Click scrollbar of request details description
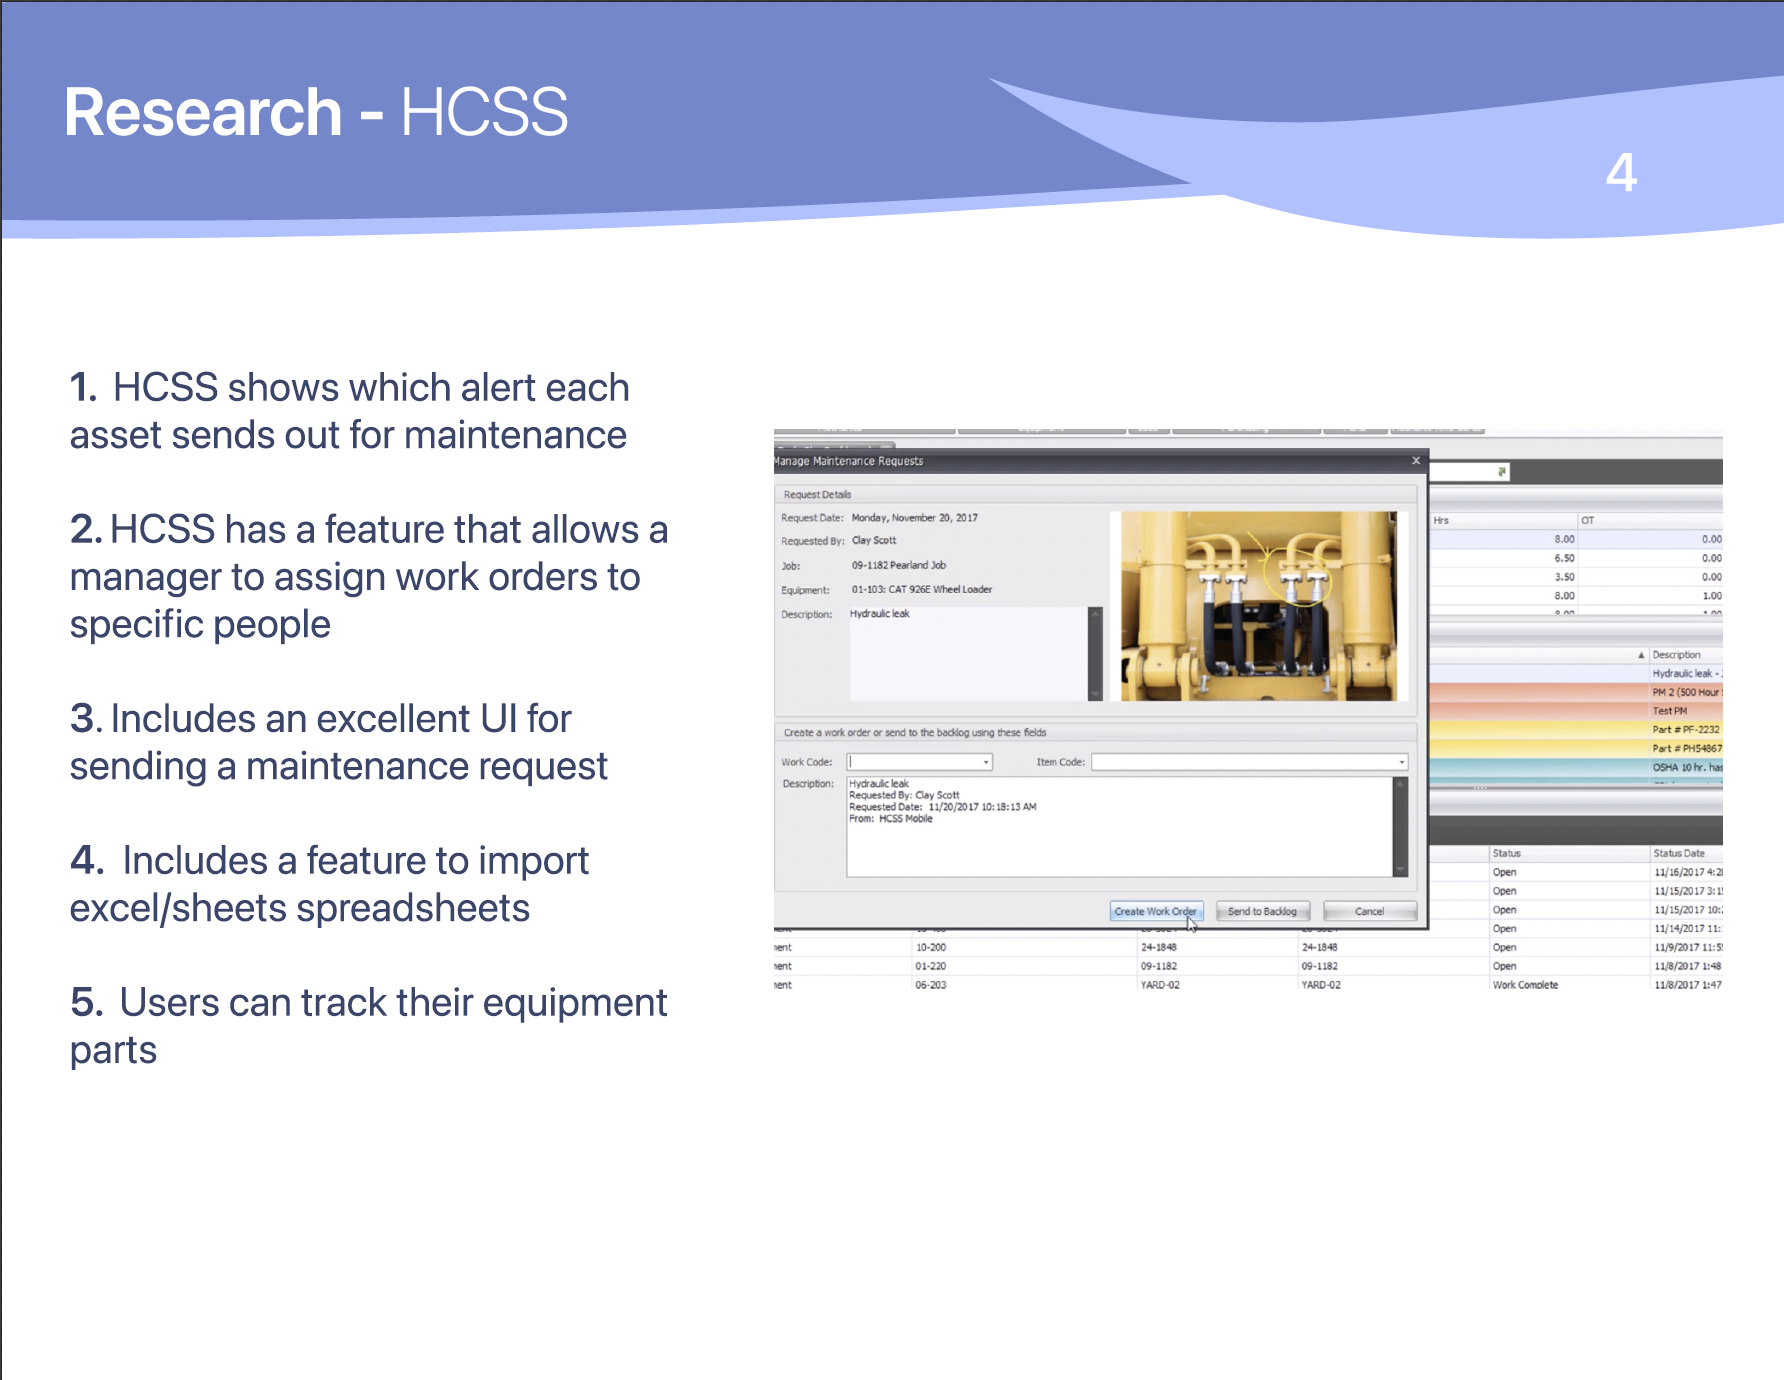1784x1380 pixels. pyautogui.click(x=1095, y=653)
